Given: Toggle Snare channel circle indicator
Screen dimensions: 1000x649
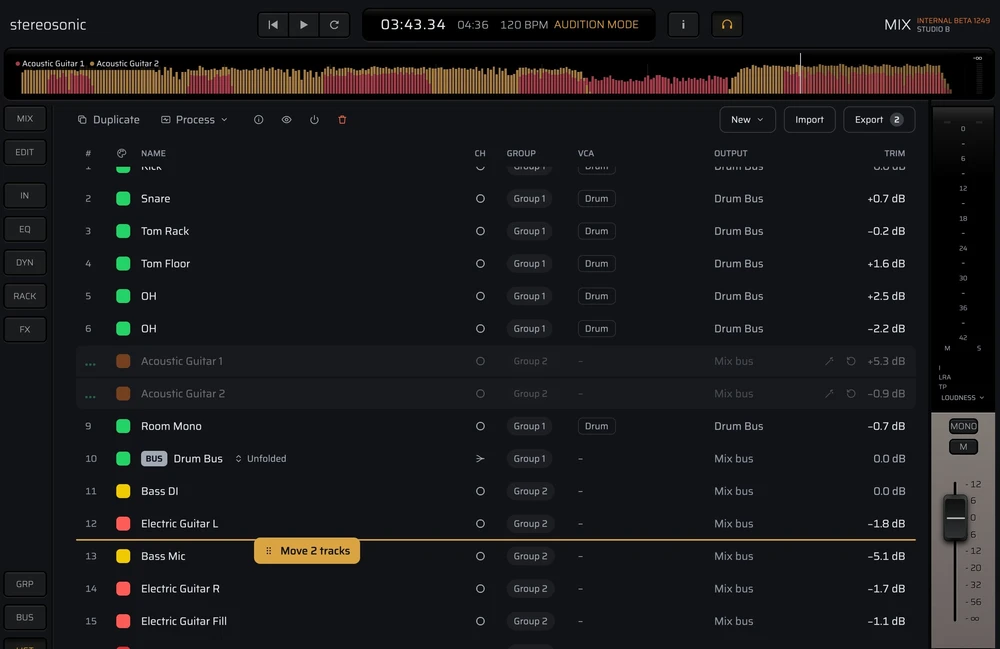Looking at the screenshot, I should click(x=480, y=198).
